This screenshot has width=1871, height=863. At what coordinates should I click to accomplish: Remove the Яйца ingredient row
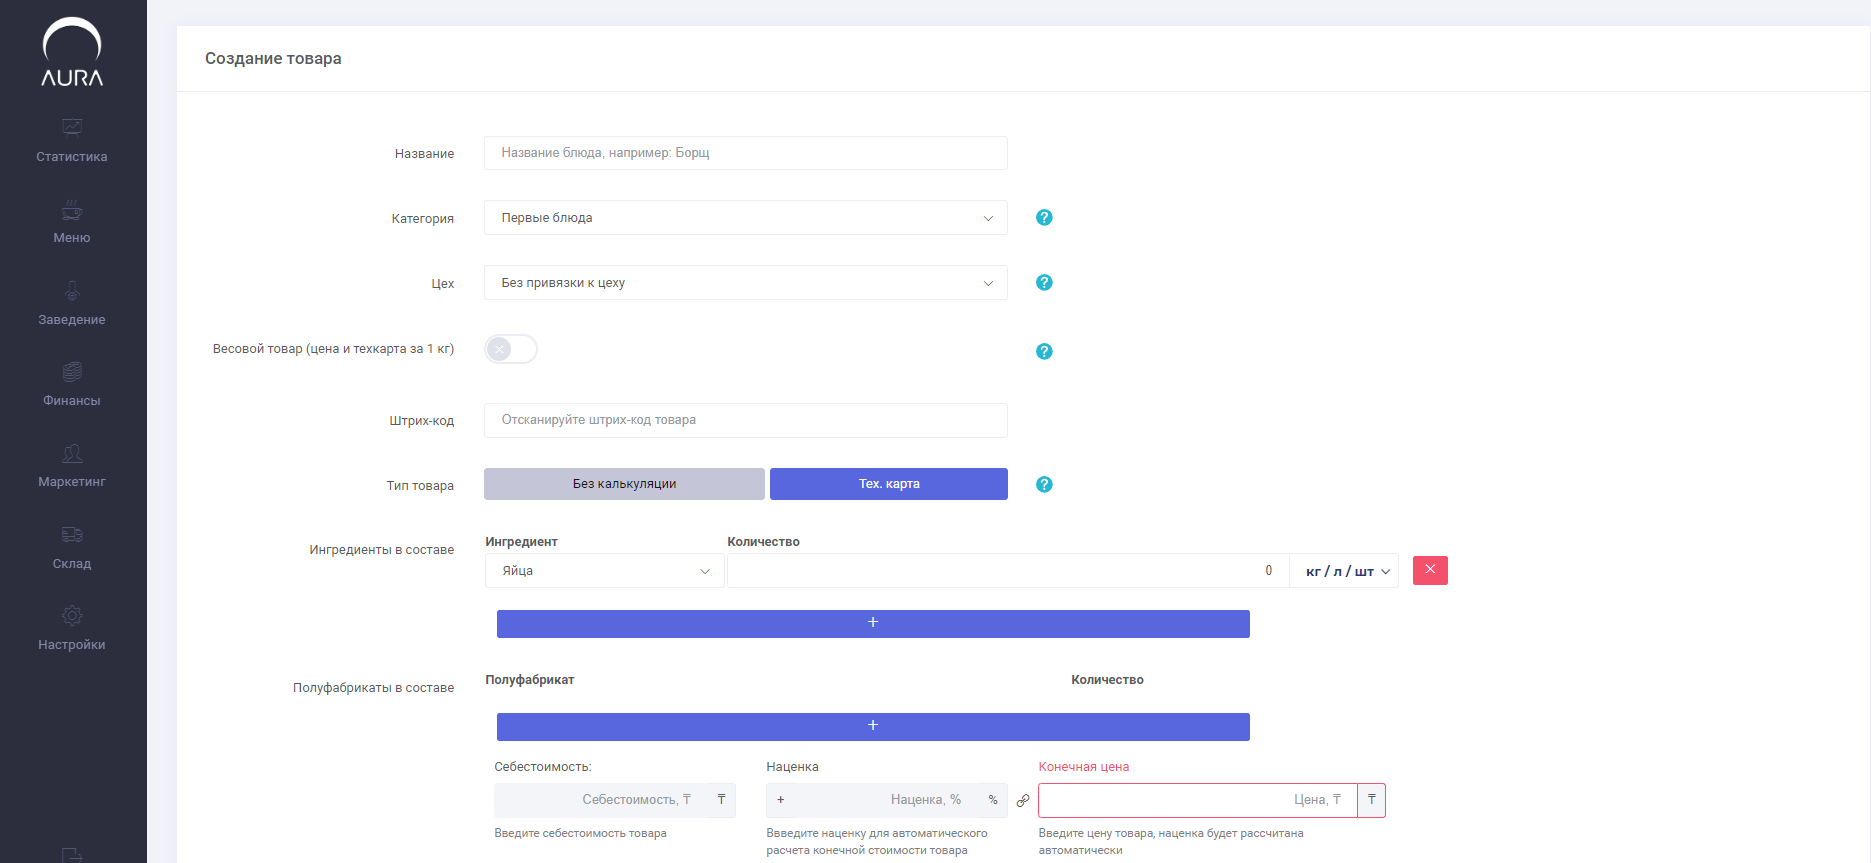pos(1430,570)
